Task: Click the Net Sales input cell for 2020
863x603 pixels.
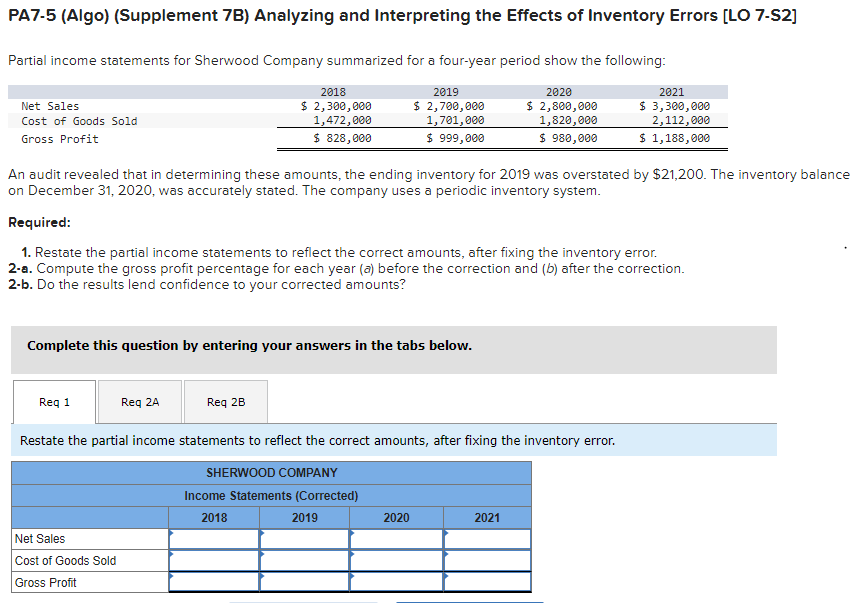Action: [x=395, y=538]
